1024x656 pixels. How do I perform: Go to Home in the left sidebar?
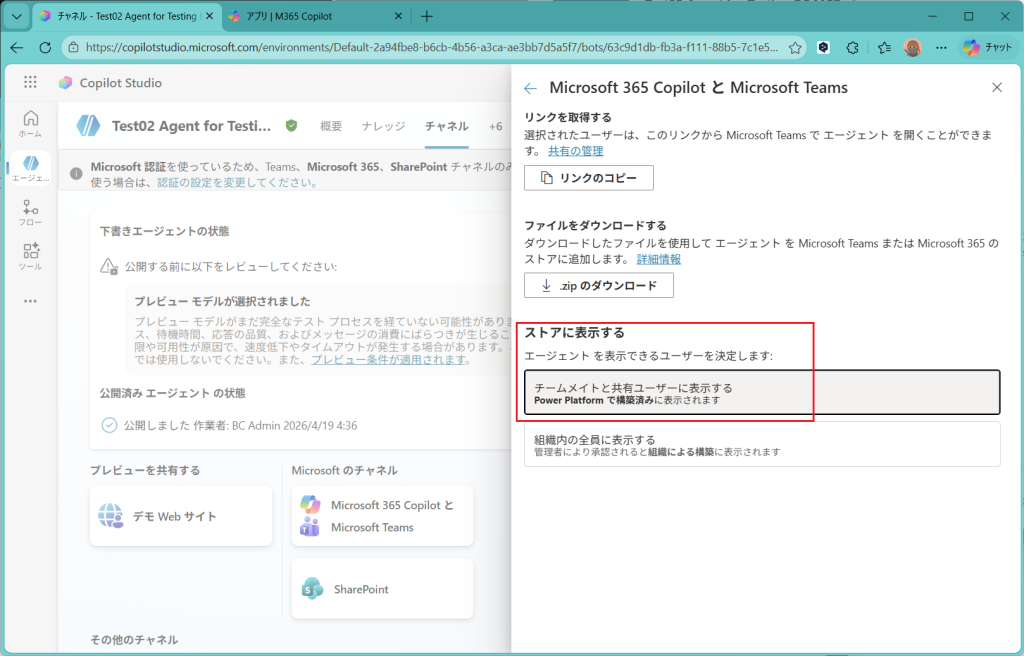pyautogui.click(x=30, y=123)
